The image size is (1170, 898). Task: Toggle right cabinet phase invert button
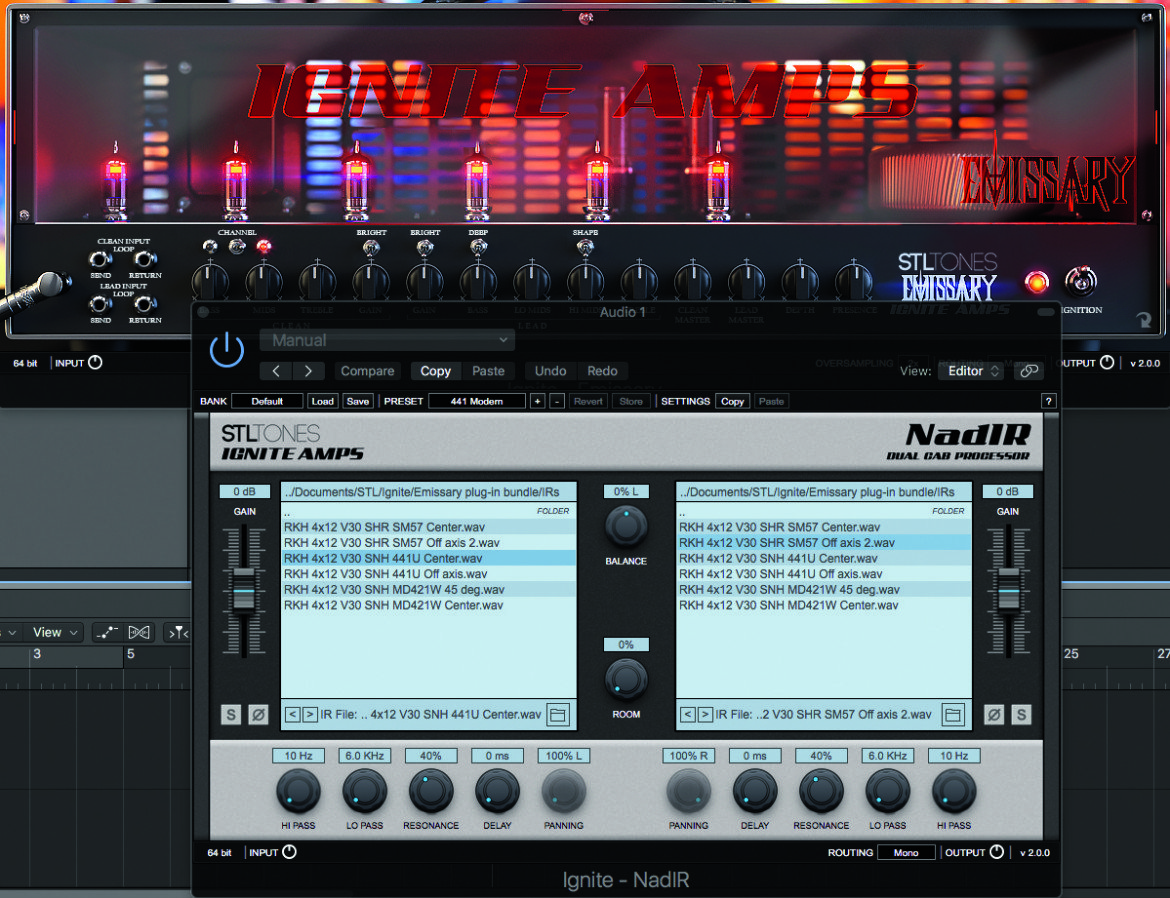point(994,714)
